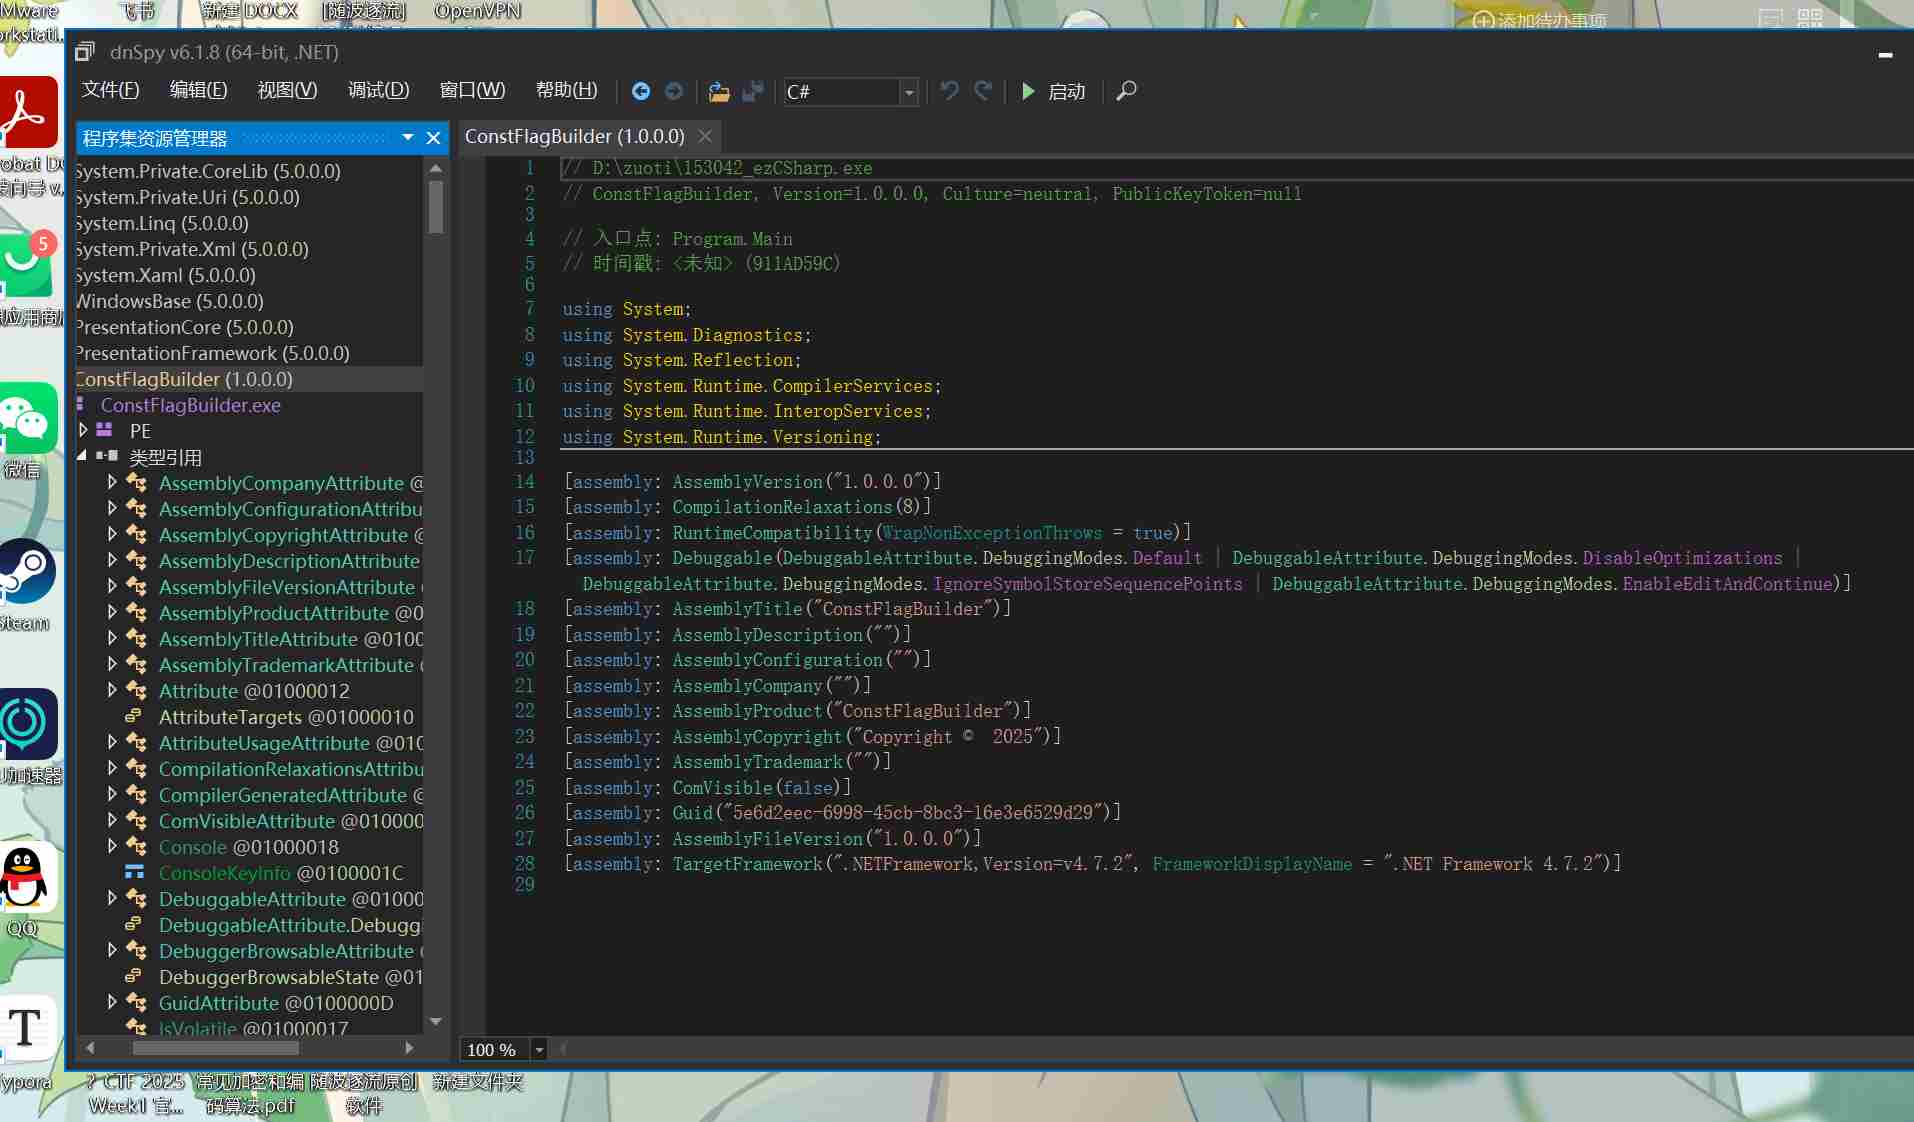The width and height of the screenshot is (1914, 1122).
Task: Open the 文件(F) menu
Action: 110,90
